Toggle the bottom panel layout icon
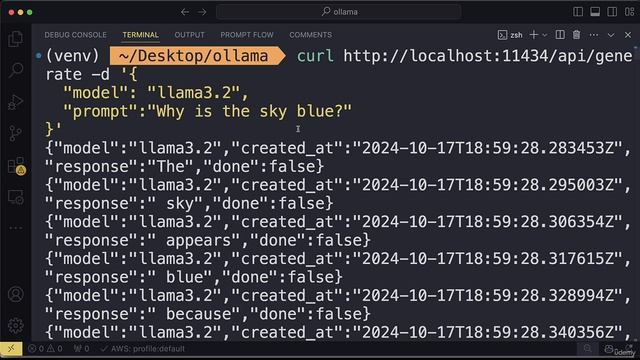Image resolution: width=640 pixels, height=360 pixels. tap(595, 12)
